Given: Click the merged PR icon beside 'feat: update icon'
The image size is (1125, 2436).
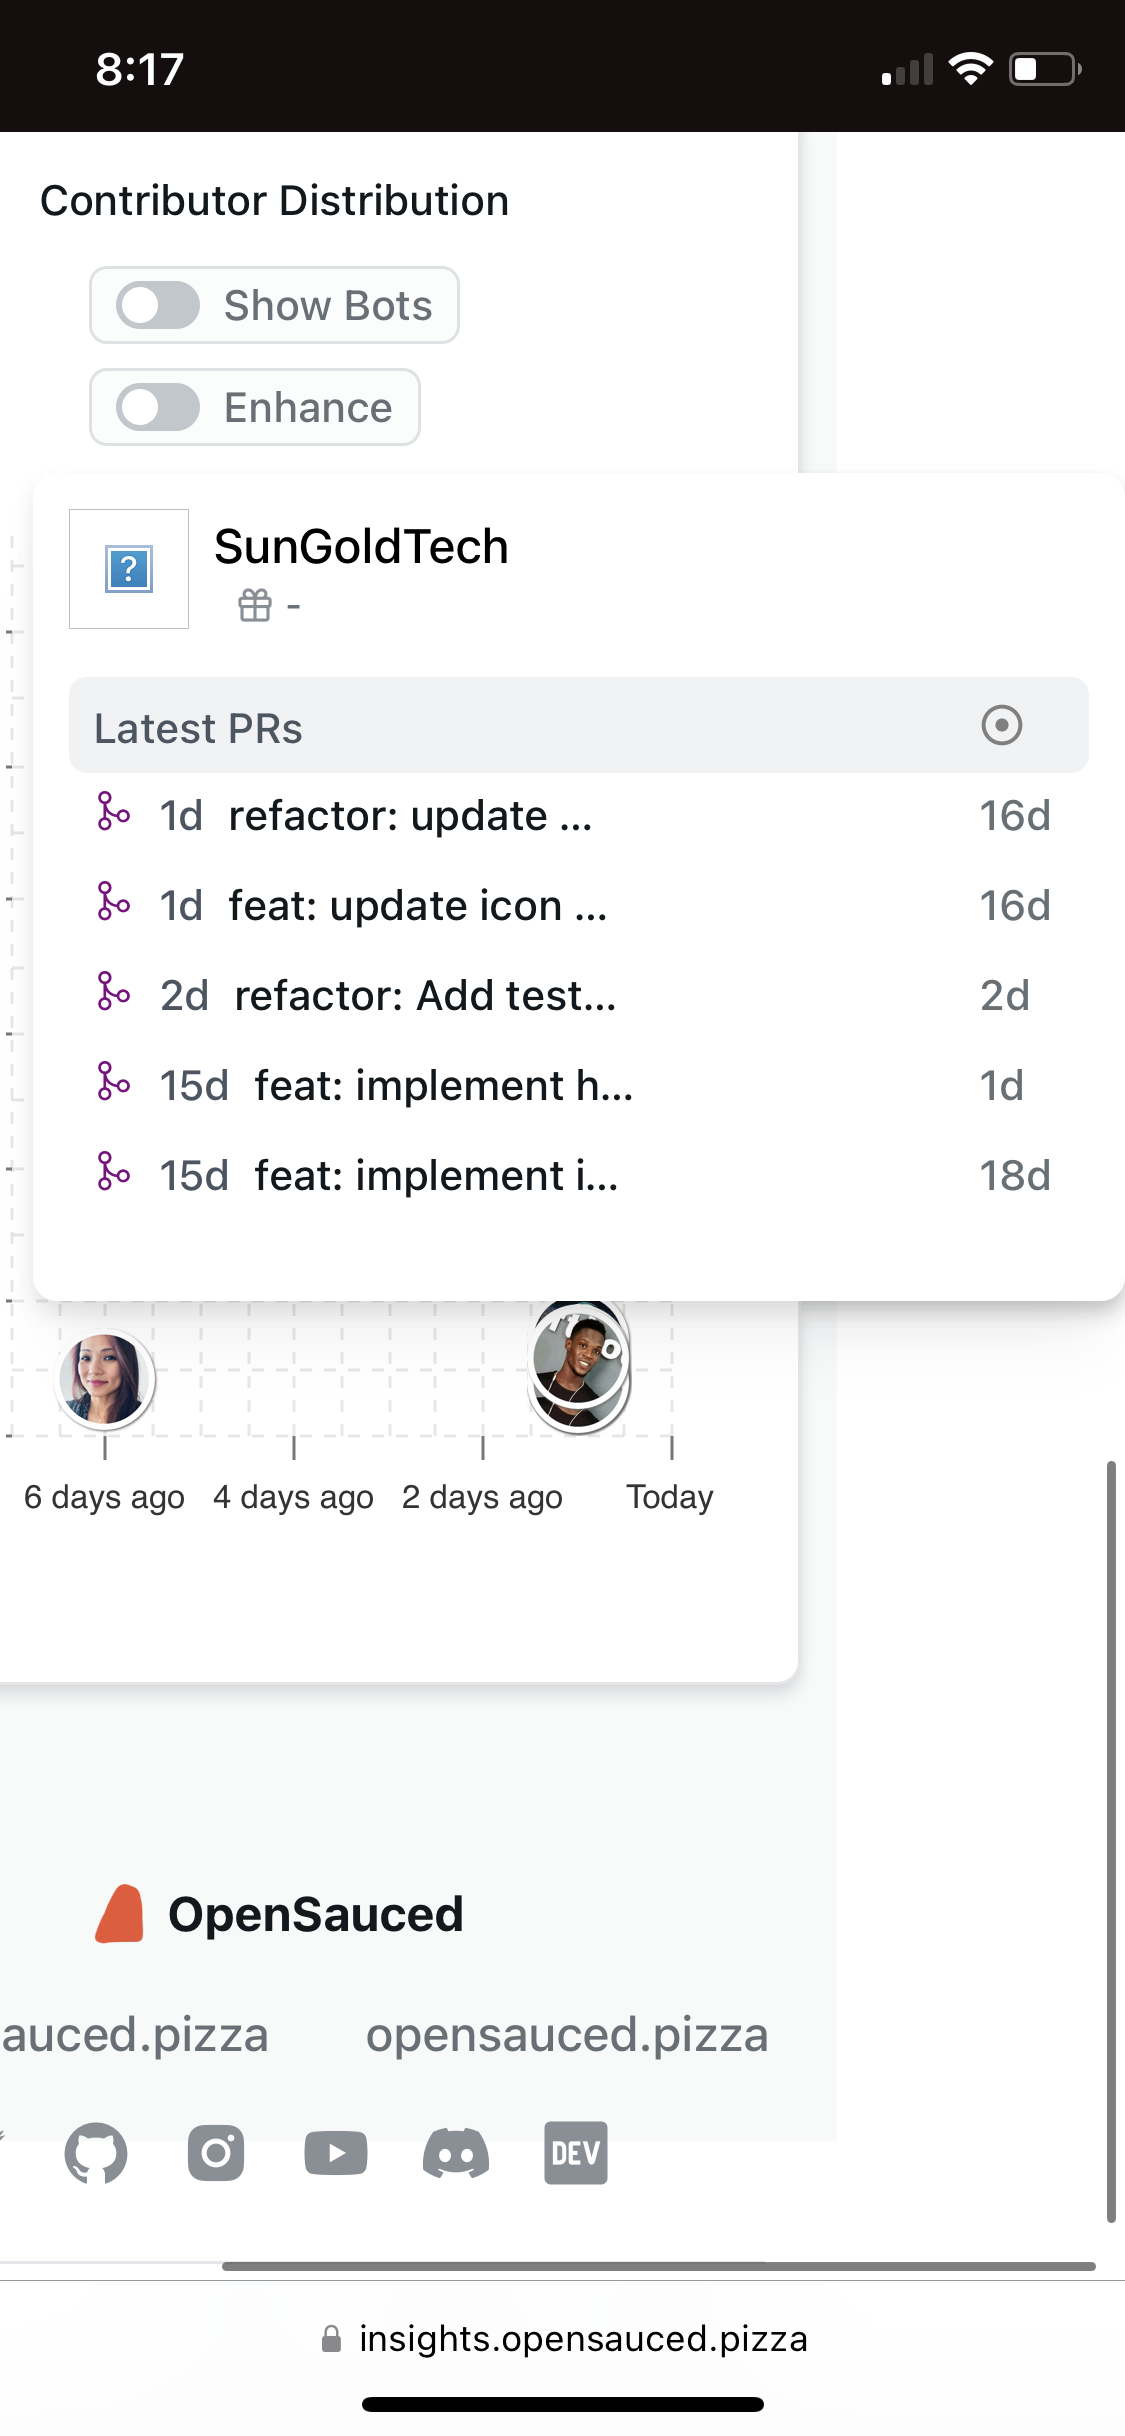Looking at the screenshot, I should click(113, 902).
